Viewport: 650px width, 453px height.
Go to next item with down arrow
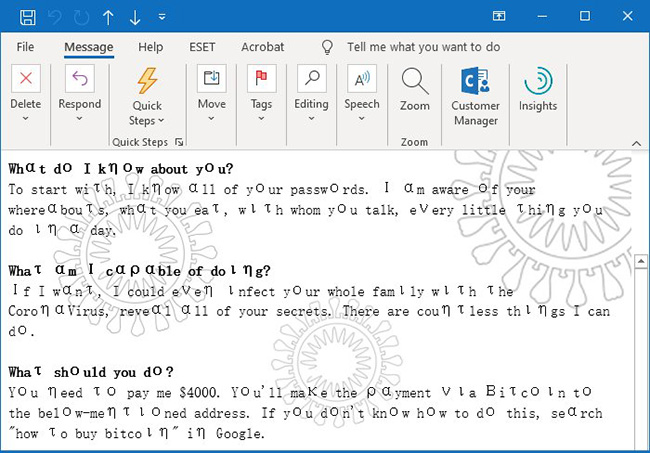(x=136, y=16)
